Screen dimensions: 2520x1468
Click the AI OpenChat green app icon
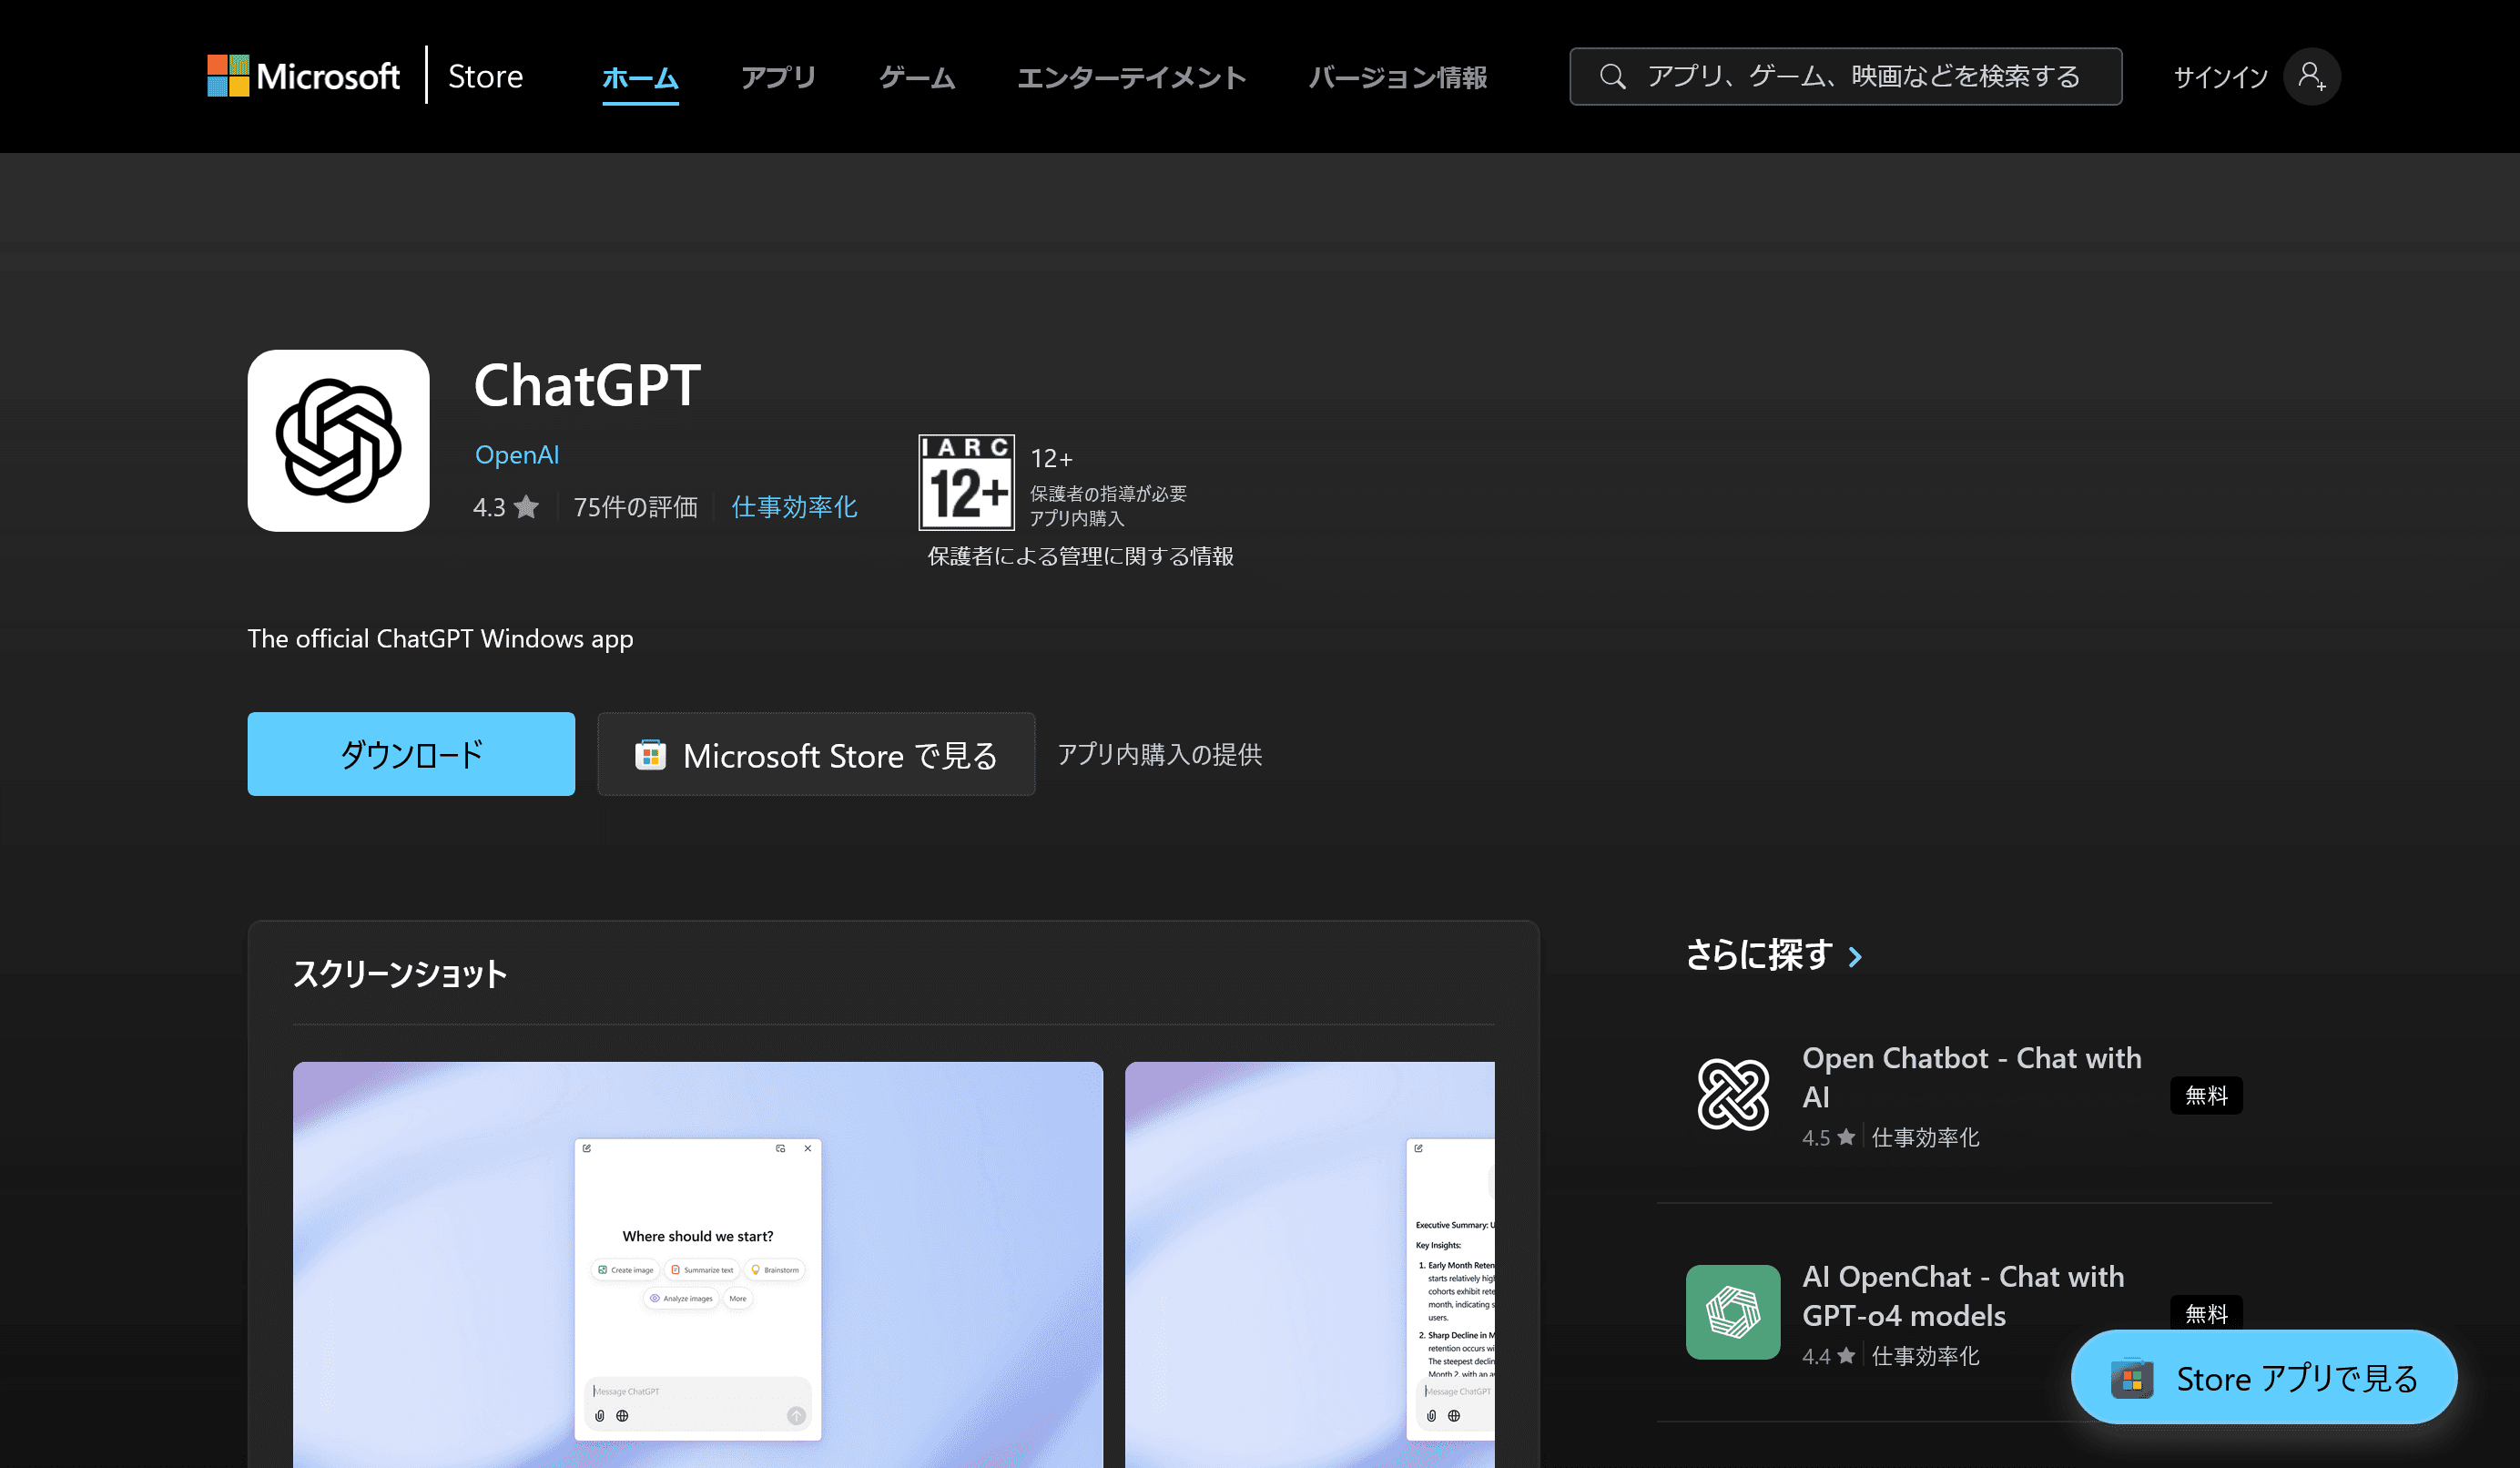click(1733, 1312)
